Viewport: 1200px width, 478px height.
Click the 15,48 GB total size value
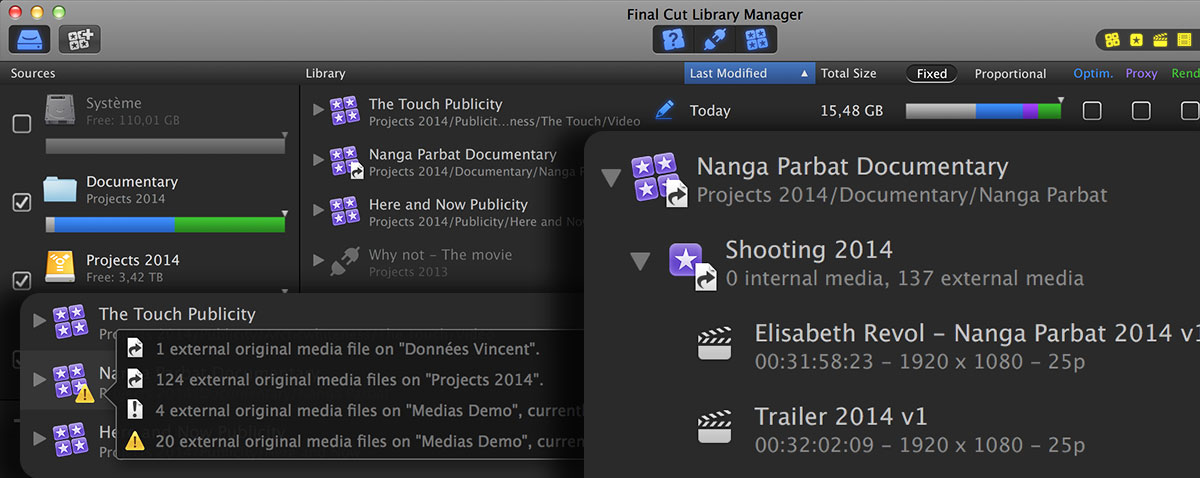pyautogui.click(x=851, y=111)
